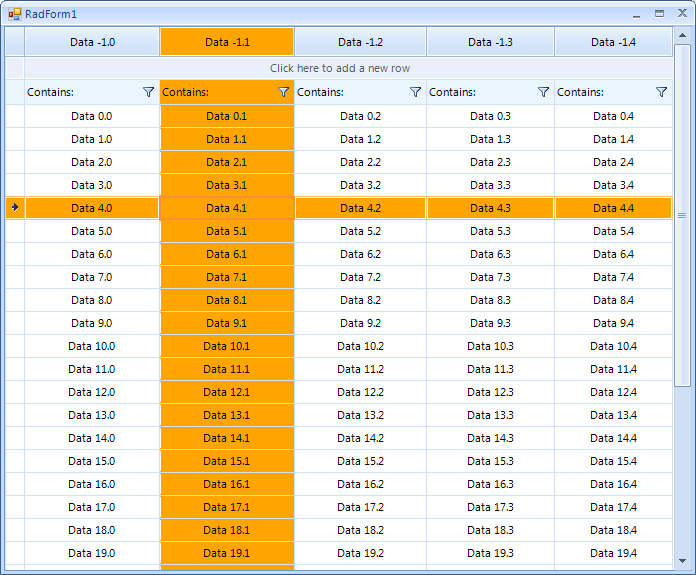Open filter icon in Data -1.1 column

283,92
